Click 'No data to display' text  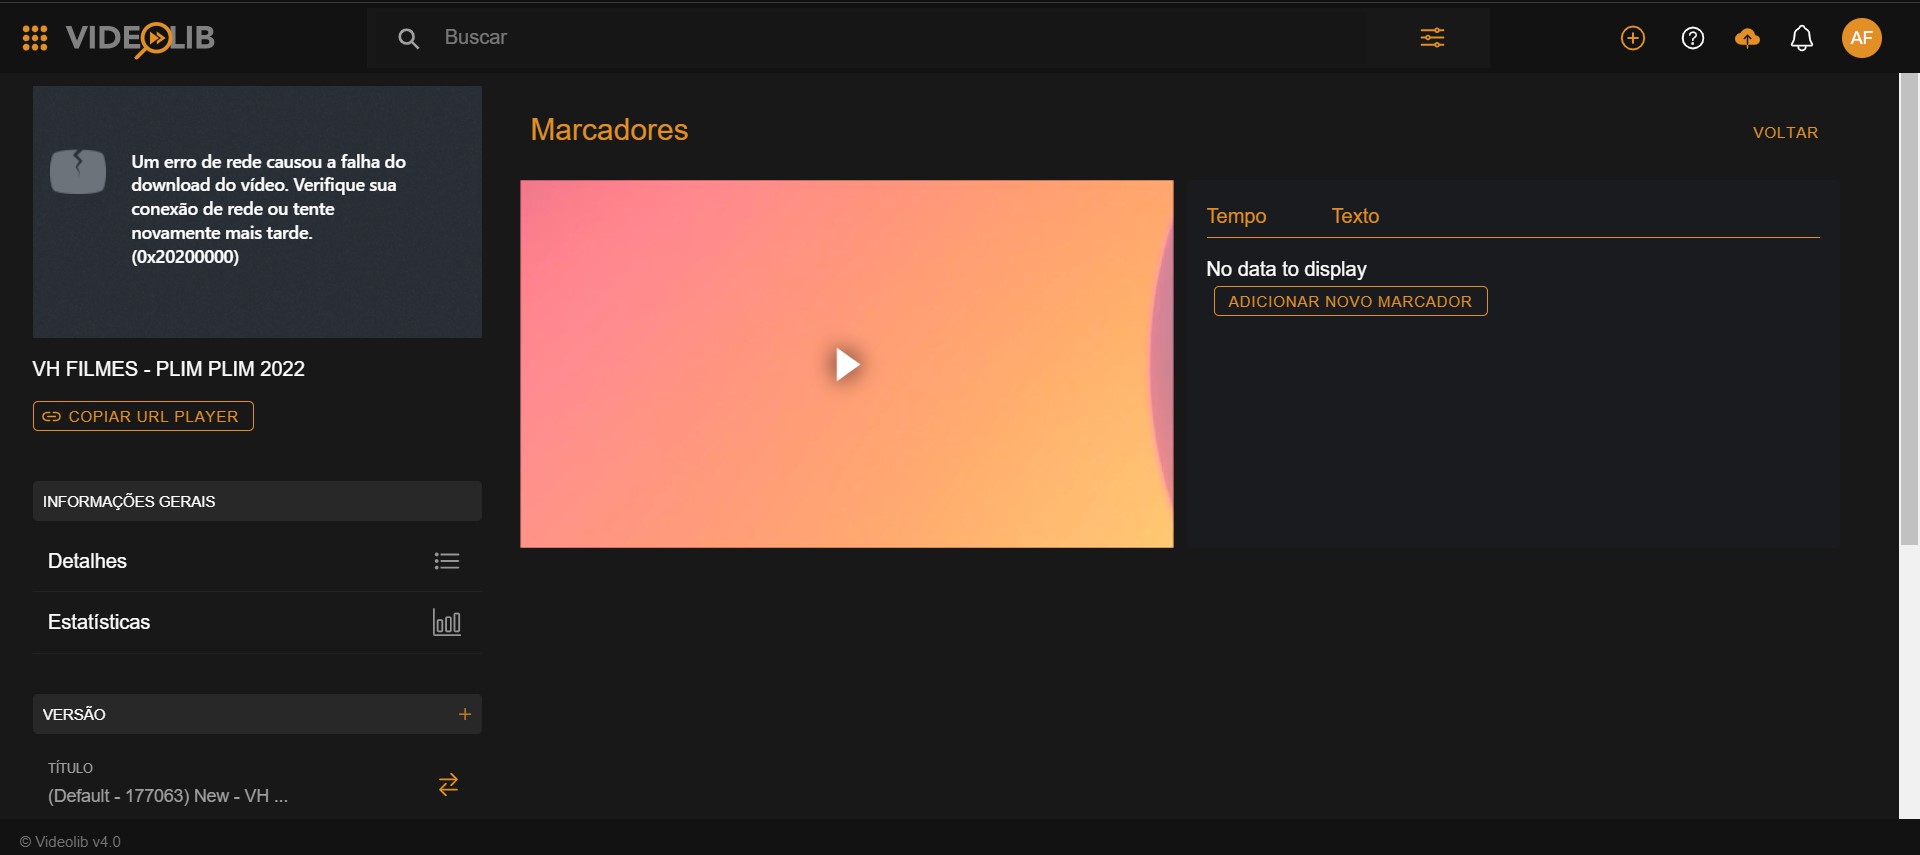coord(1286,269)
